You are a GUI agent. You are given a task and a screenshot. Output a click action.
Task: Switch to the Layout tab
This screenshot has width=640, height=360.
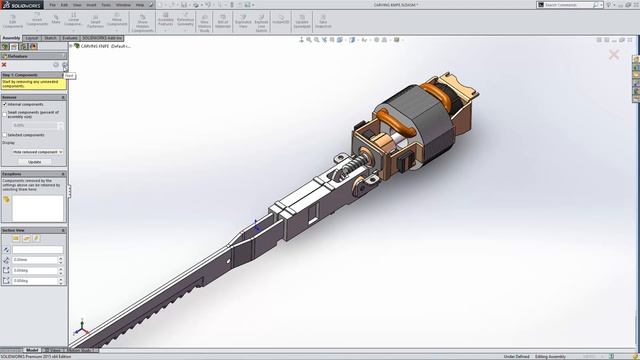32,38
